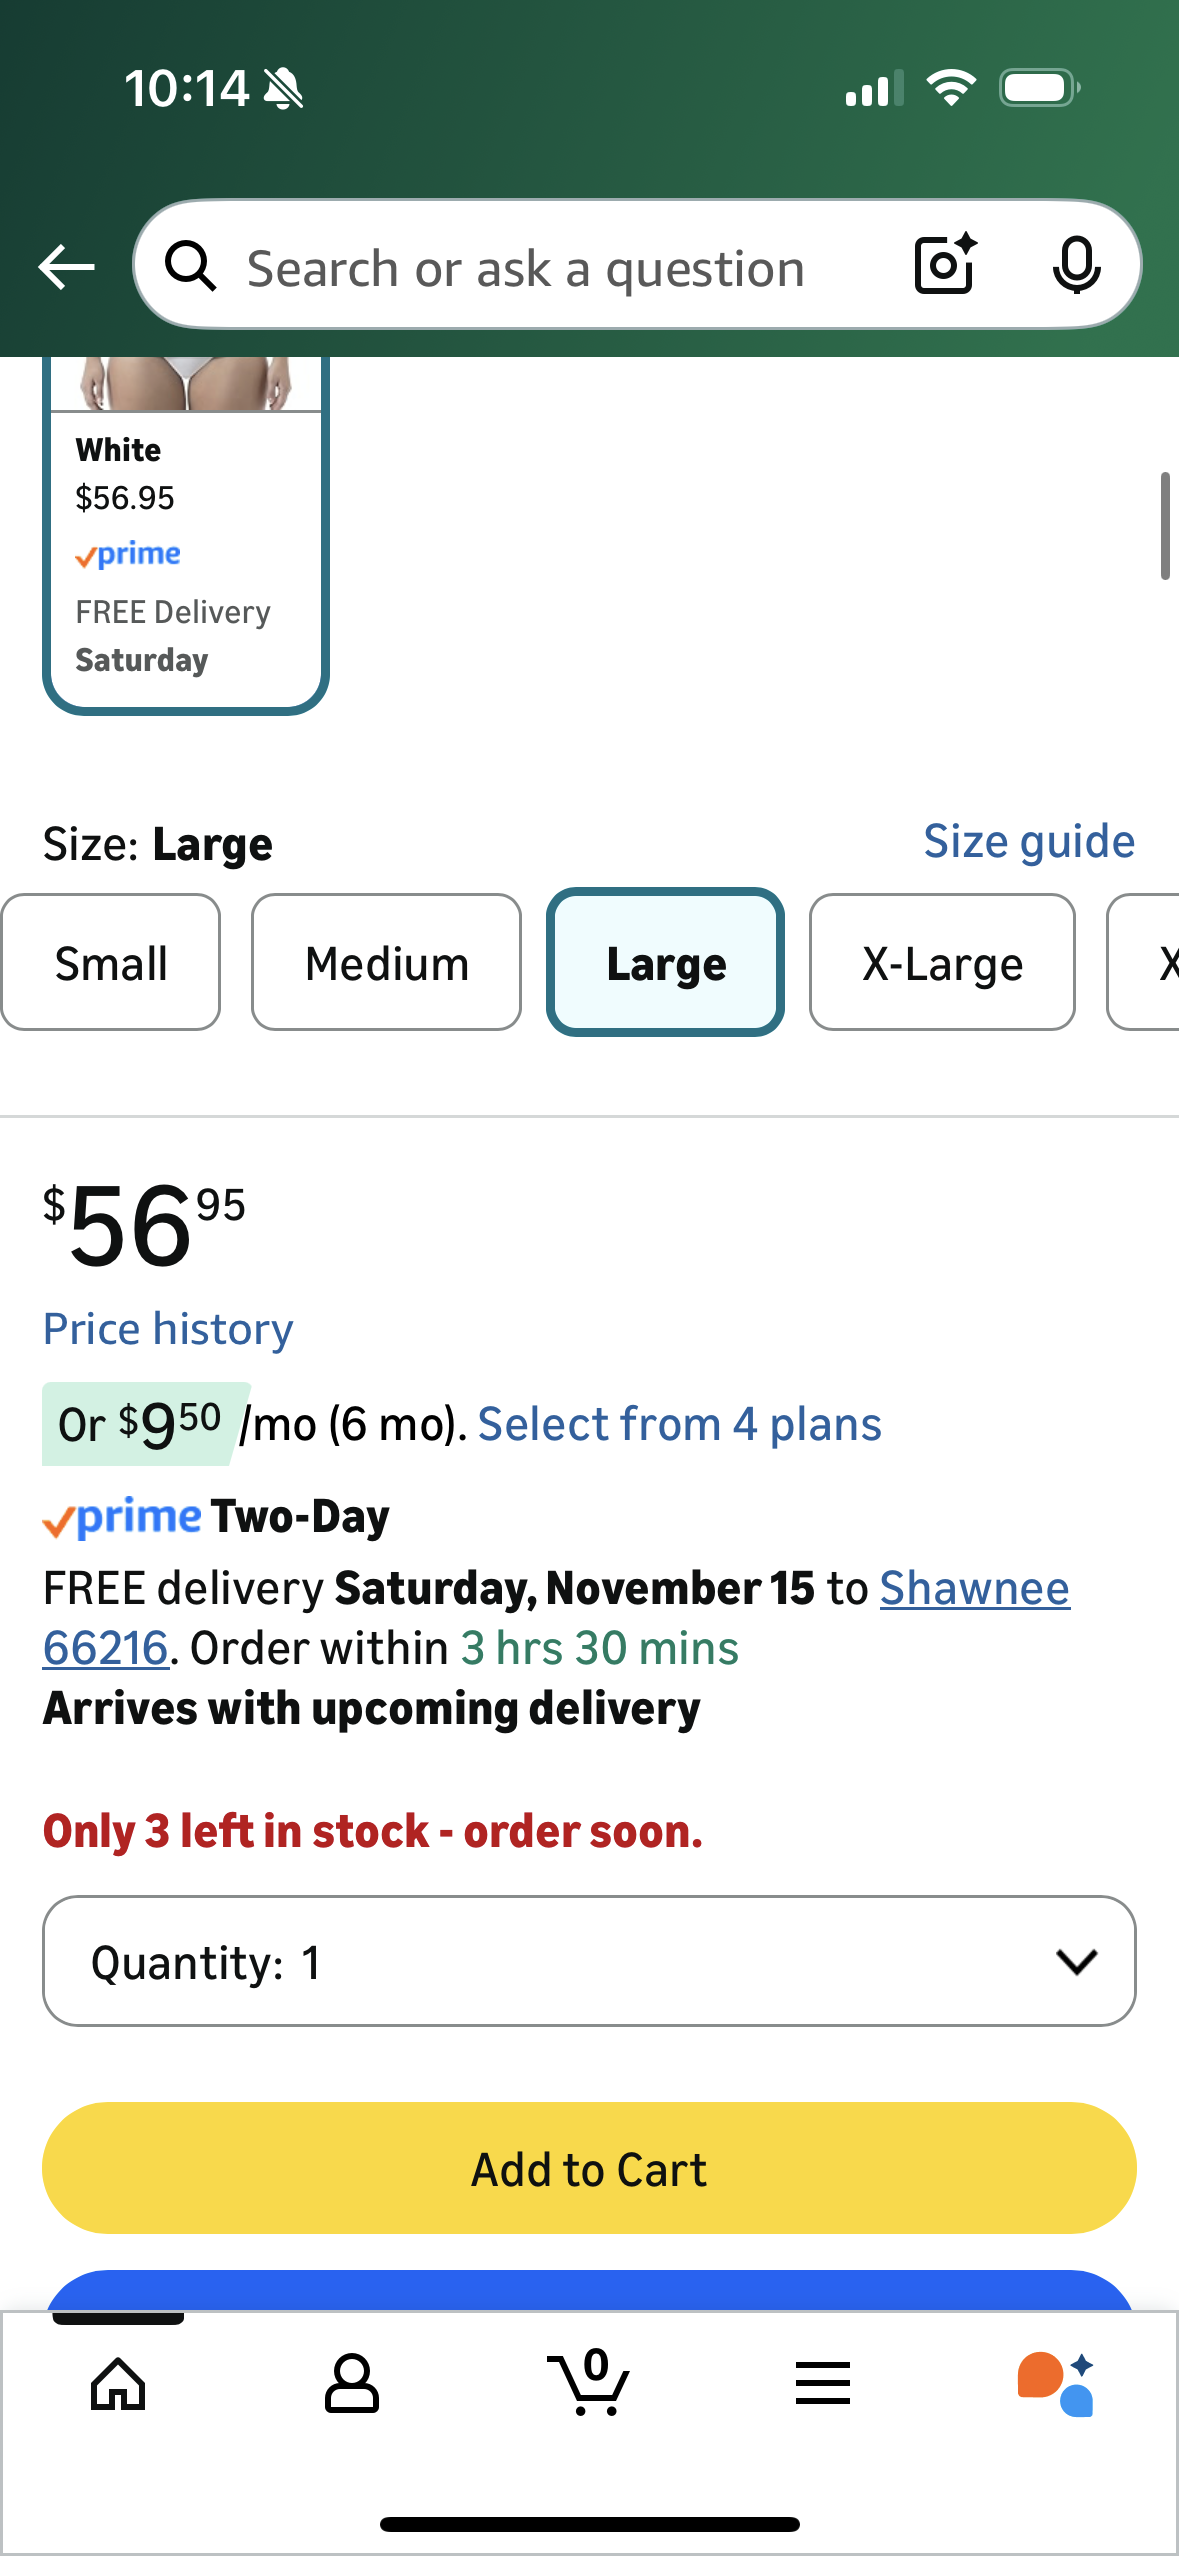Image resolution: width=1179 pixels, height=2556 pixels.
Task: Tap the microphone voice search icon
Action: point(1076,265)
